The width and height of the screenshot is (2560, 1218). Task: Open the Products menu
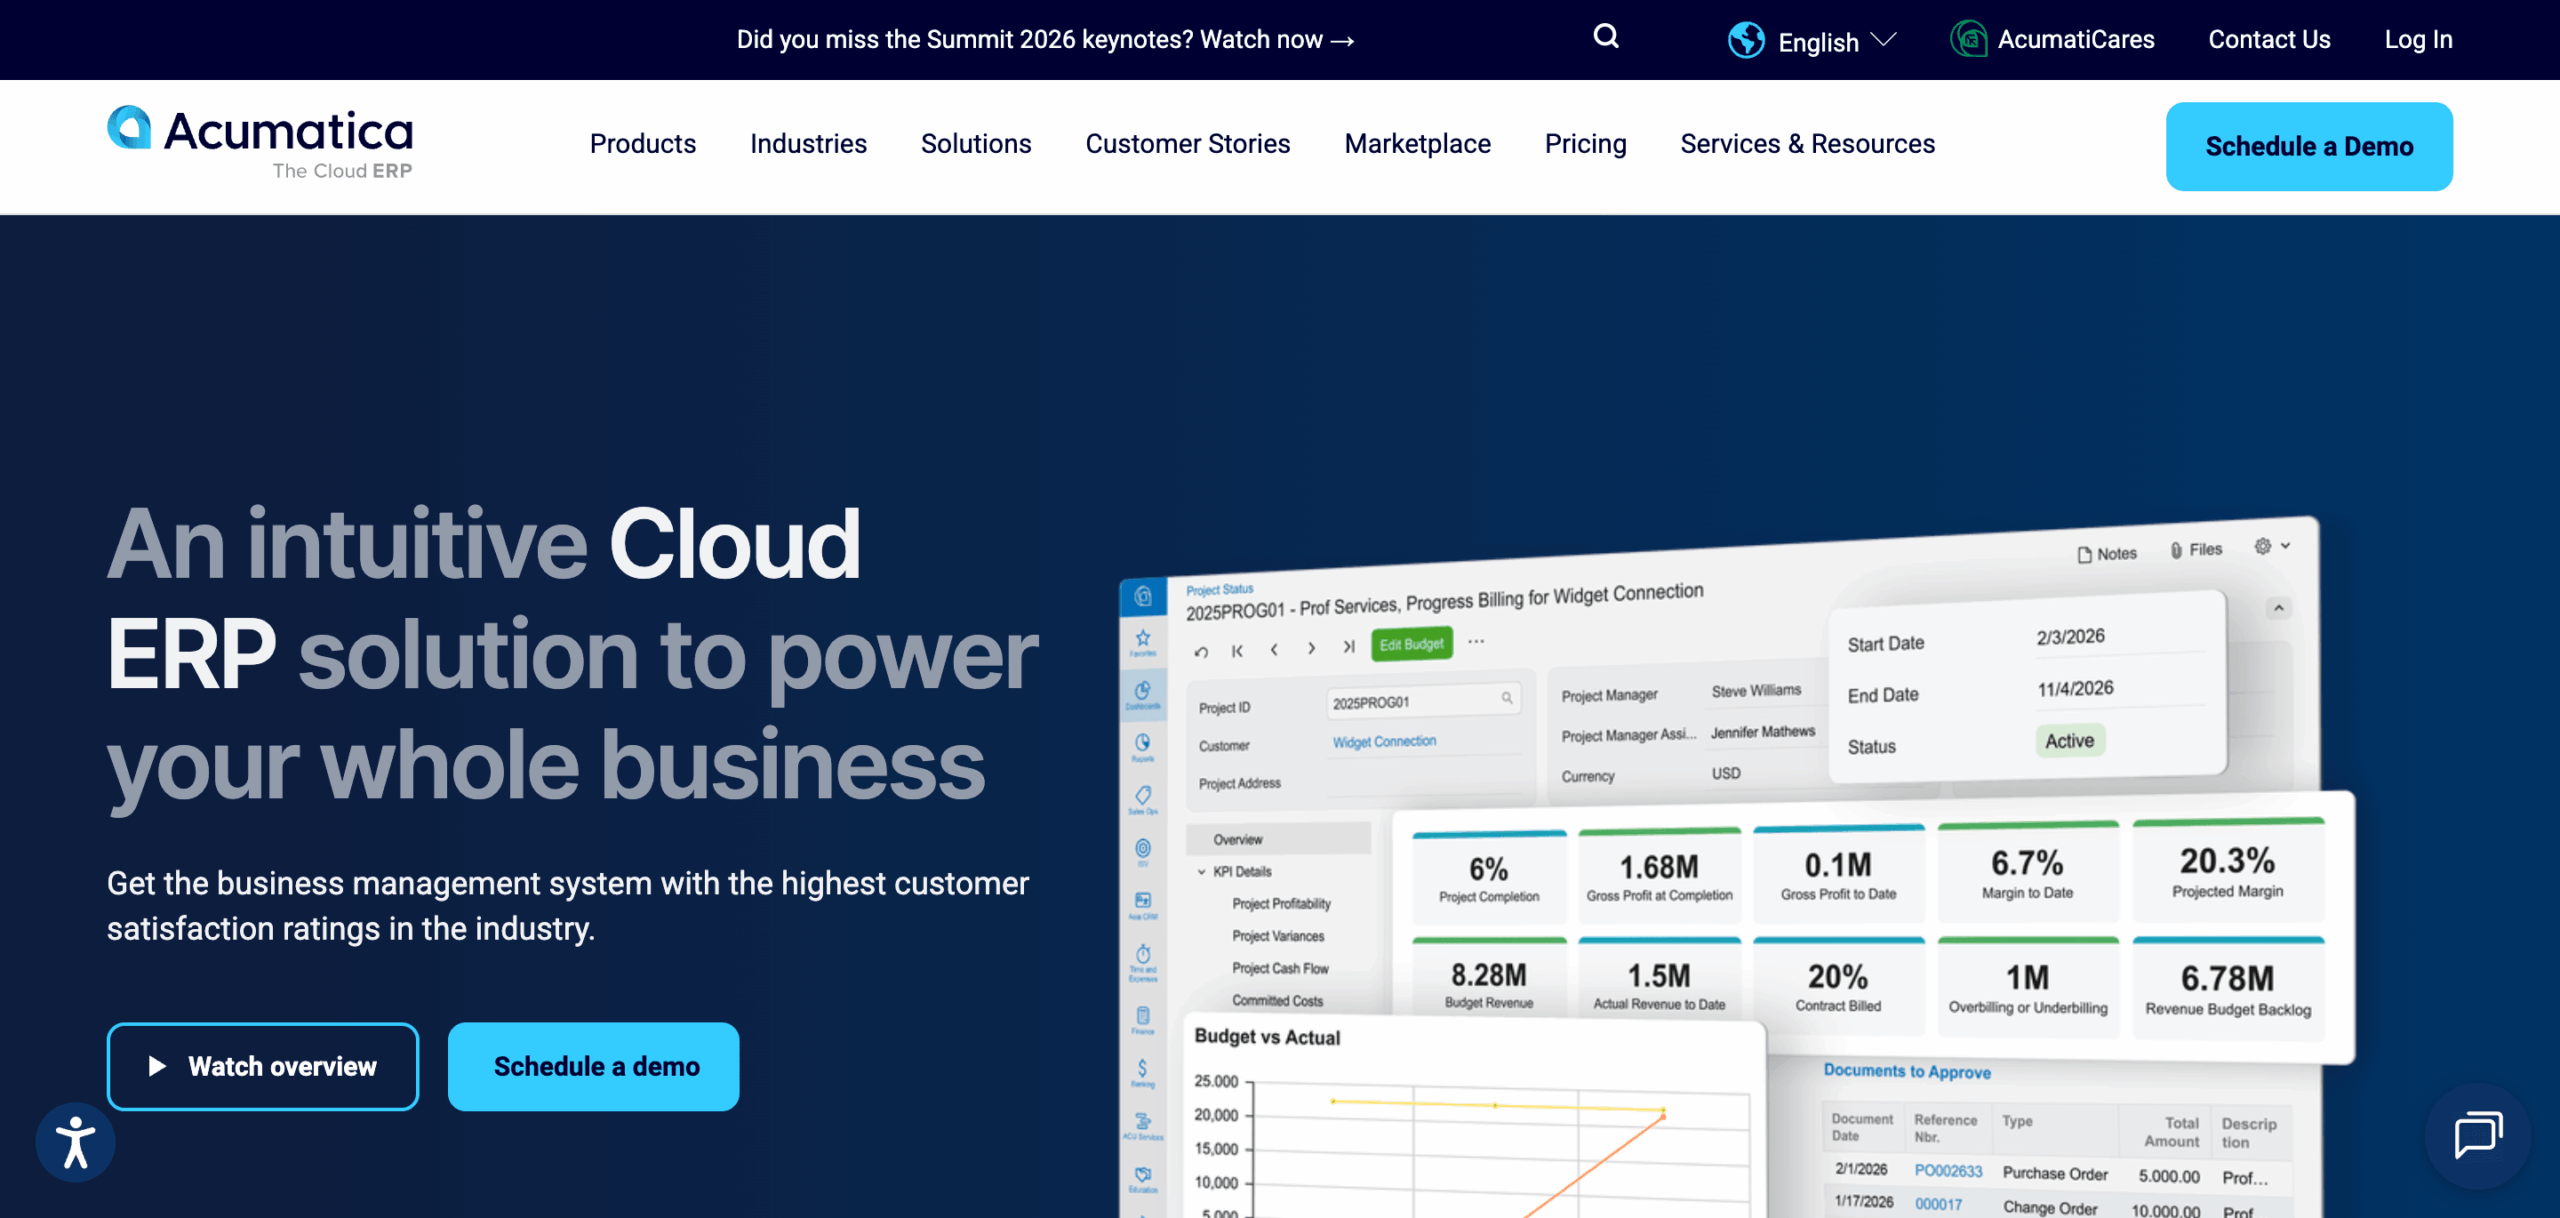[x=643, y=144]
